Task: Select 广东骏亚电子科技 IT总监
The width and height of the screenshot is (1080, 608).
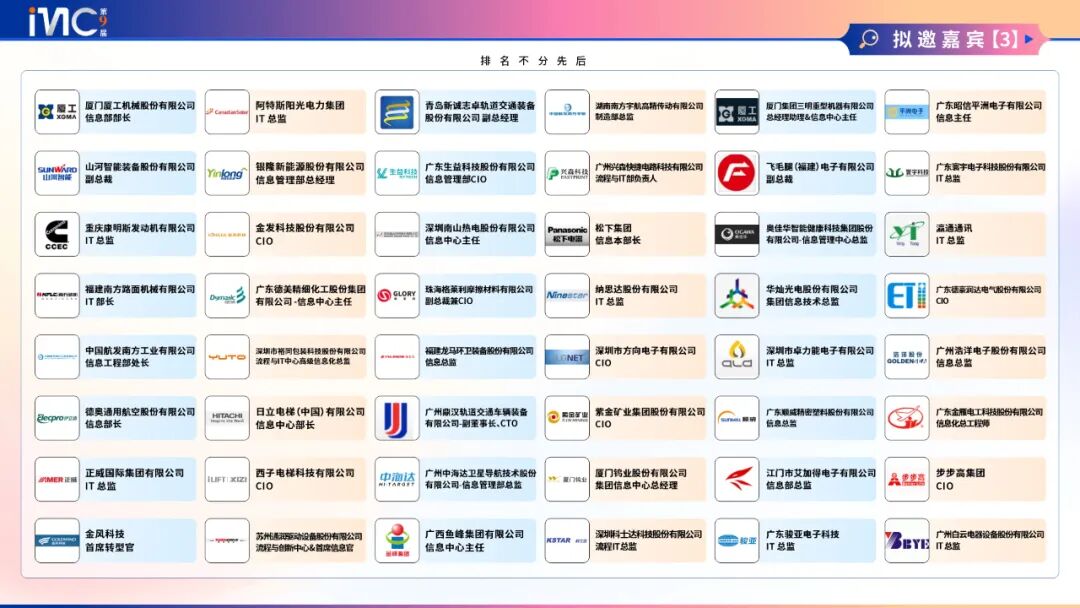Action: 802,541
